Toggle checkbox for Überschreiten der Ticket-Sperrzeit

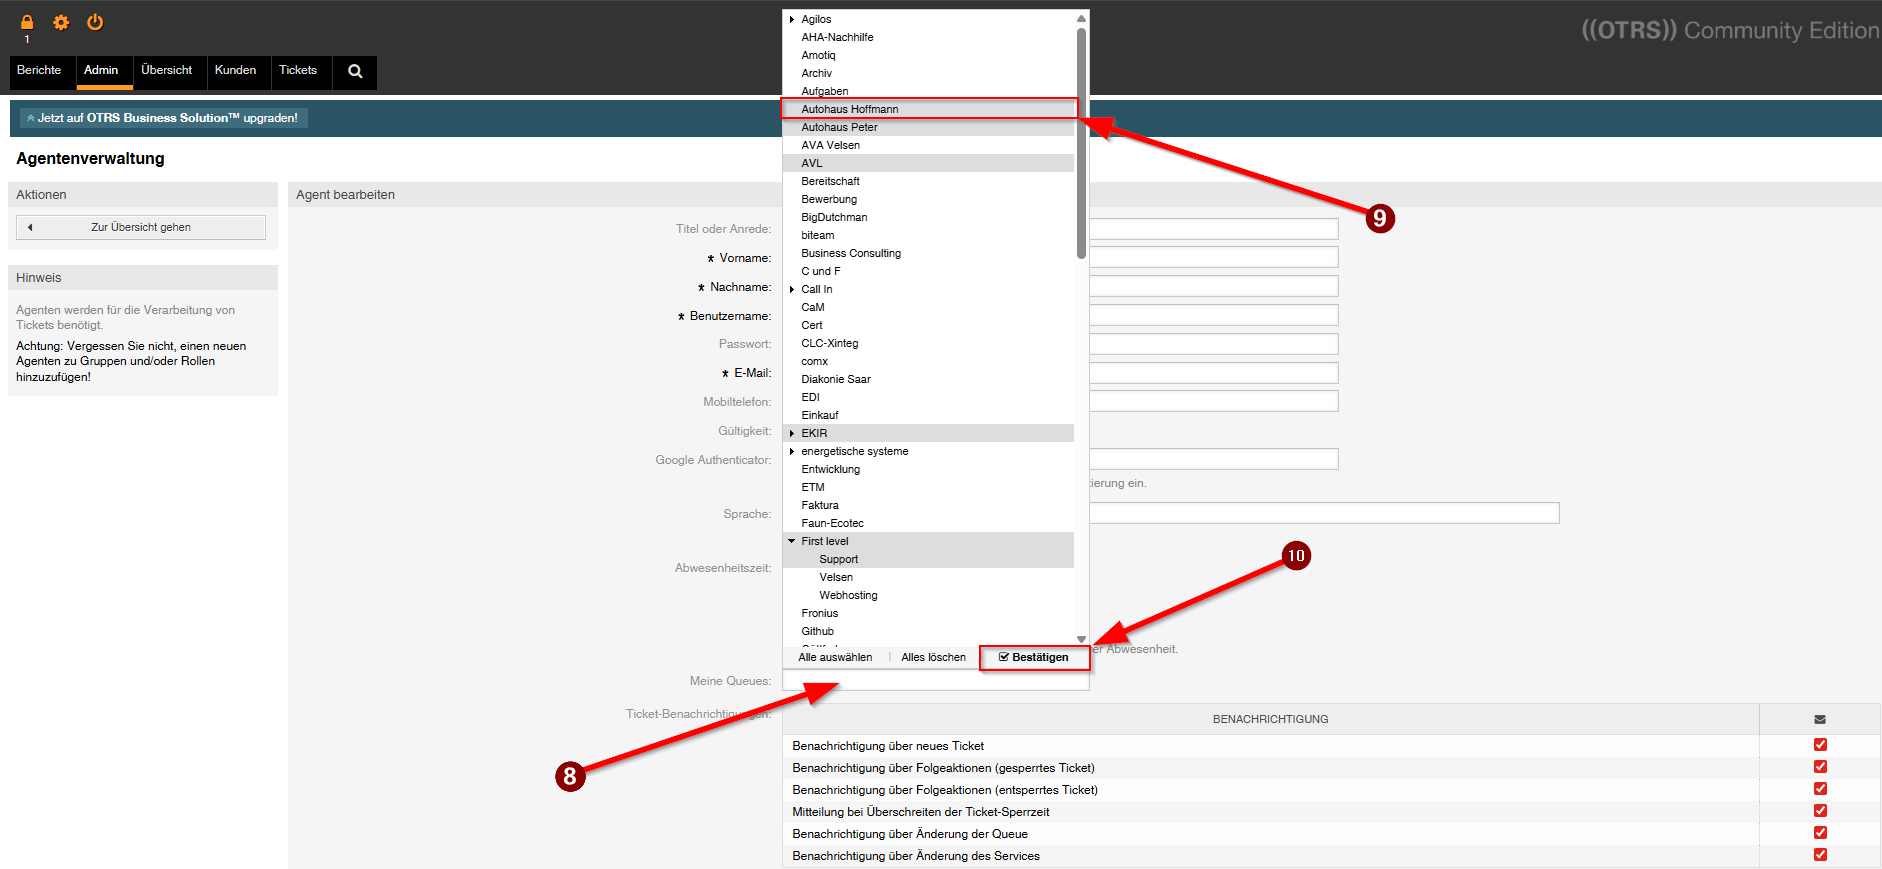pyautogui.click(x=1820, y=811)
